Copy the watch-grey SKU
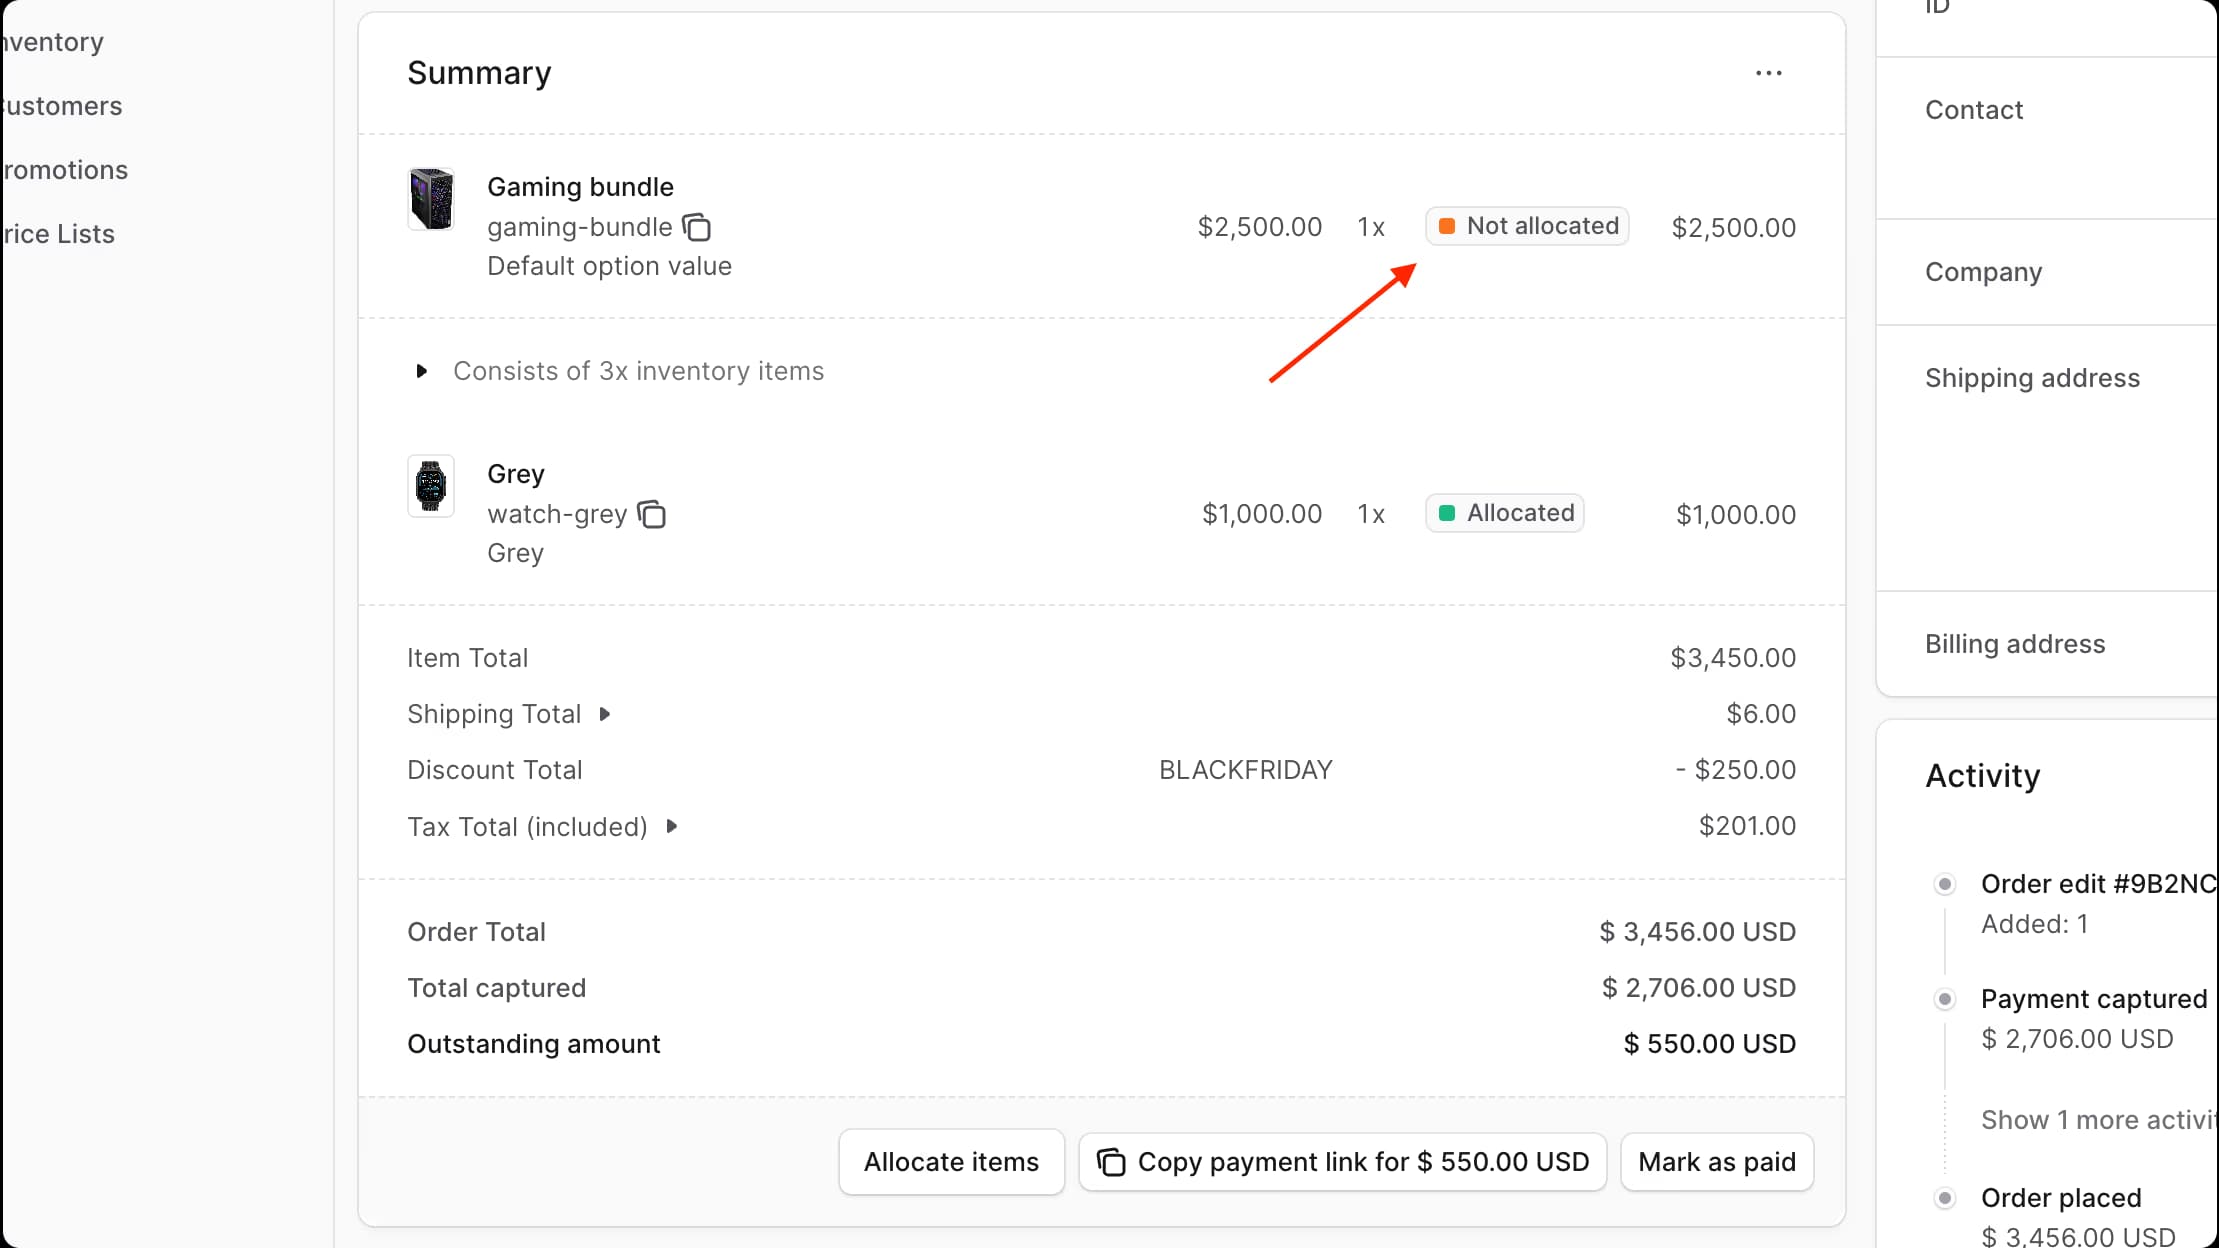The width and height of the screenshot is (2219, 1248). (x=652, y=515)
